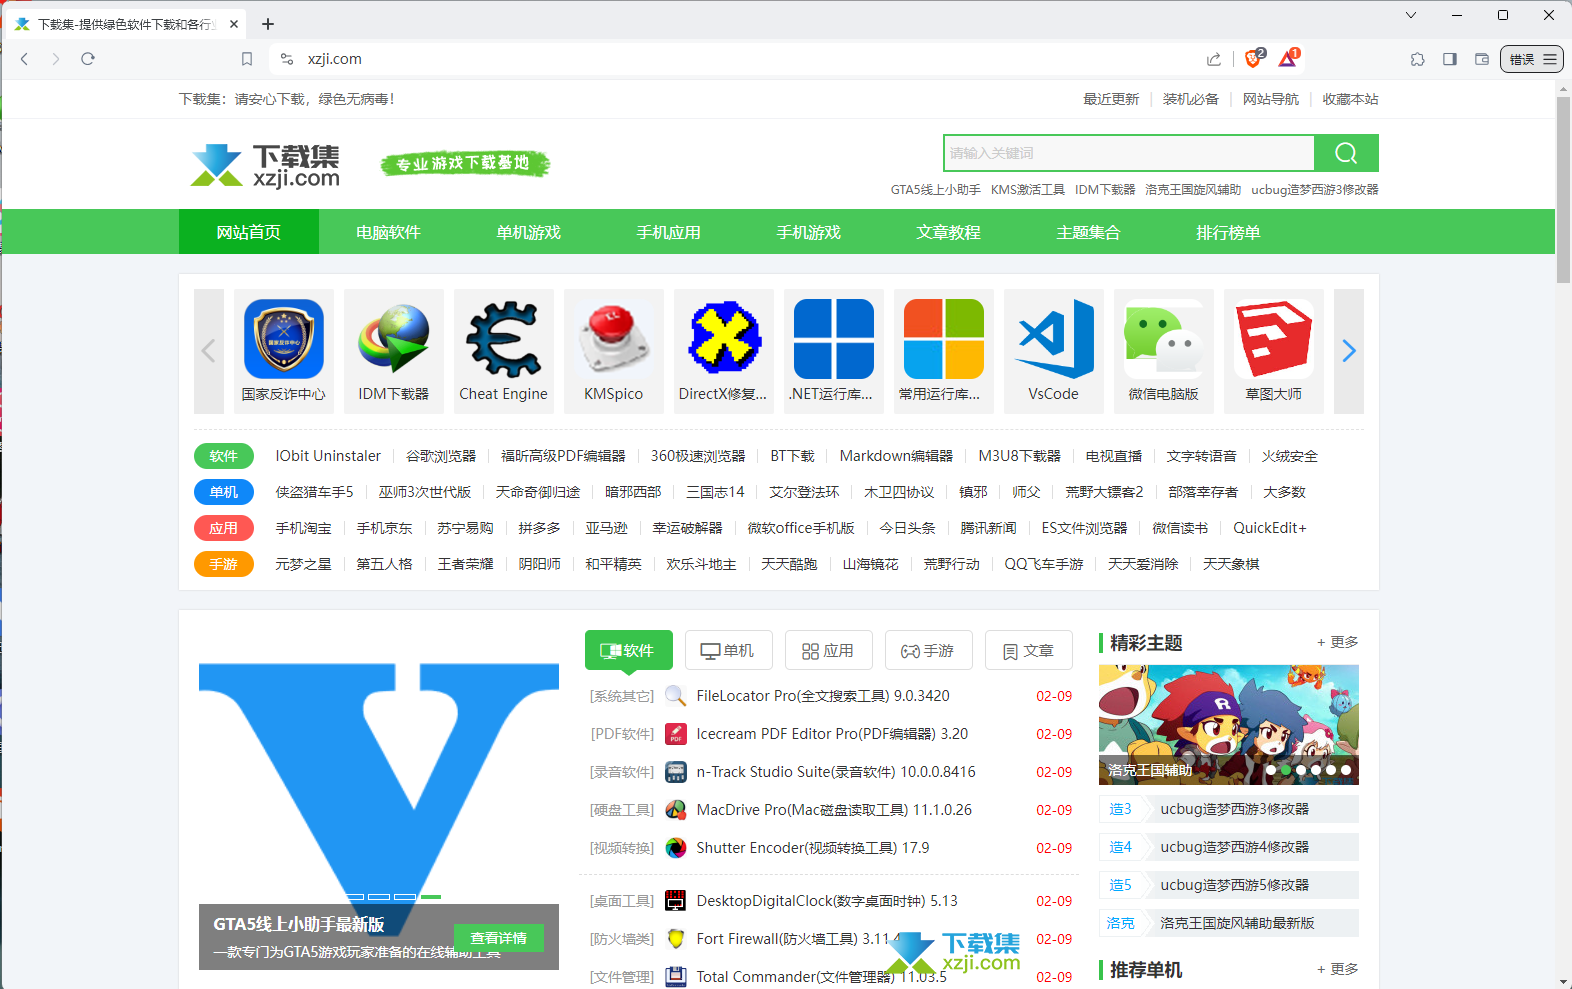Viewport: 1572px width, 989px height.
Task: Expand 精彩主题 with 更多 link
Action: pyautogui.click(x=1338, y=642)
